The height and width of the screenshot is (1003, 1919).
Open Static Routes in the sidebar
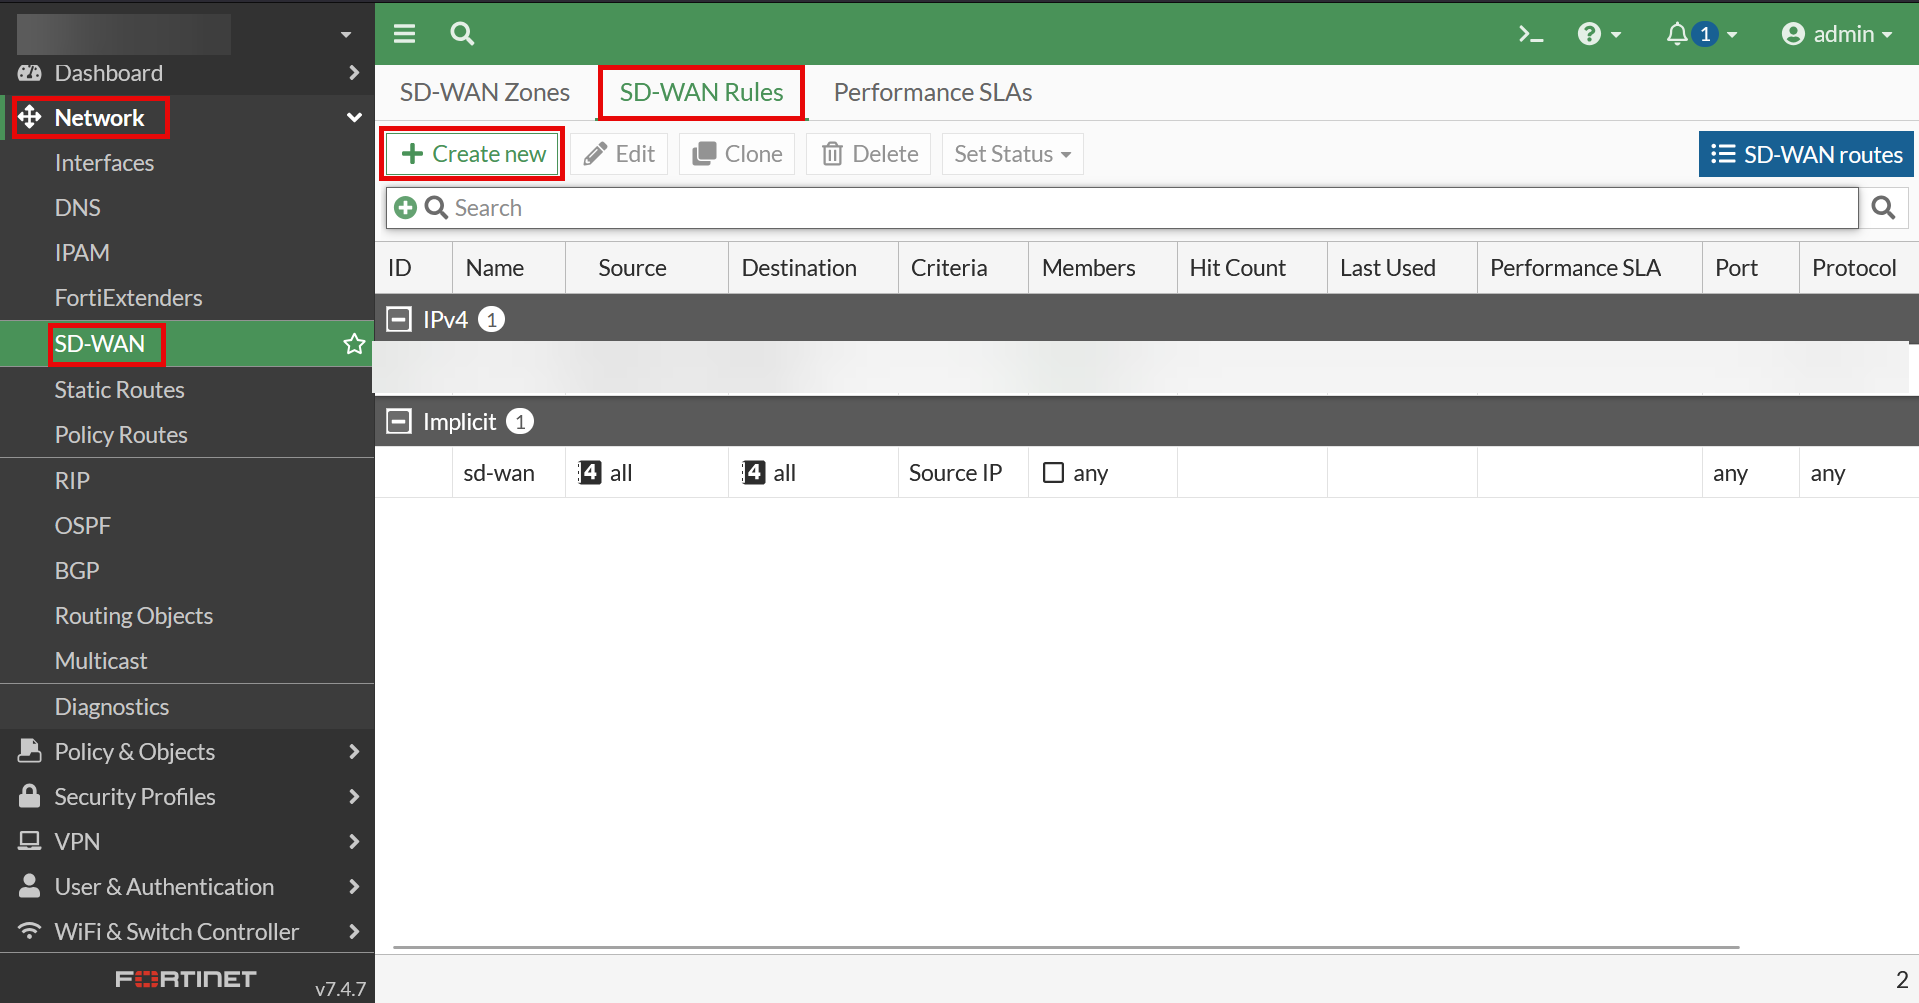pos(119,390)
